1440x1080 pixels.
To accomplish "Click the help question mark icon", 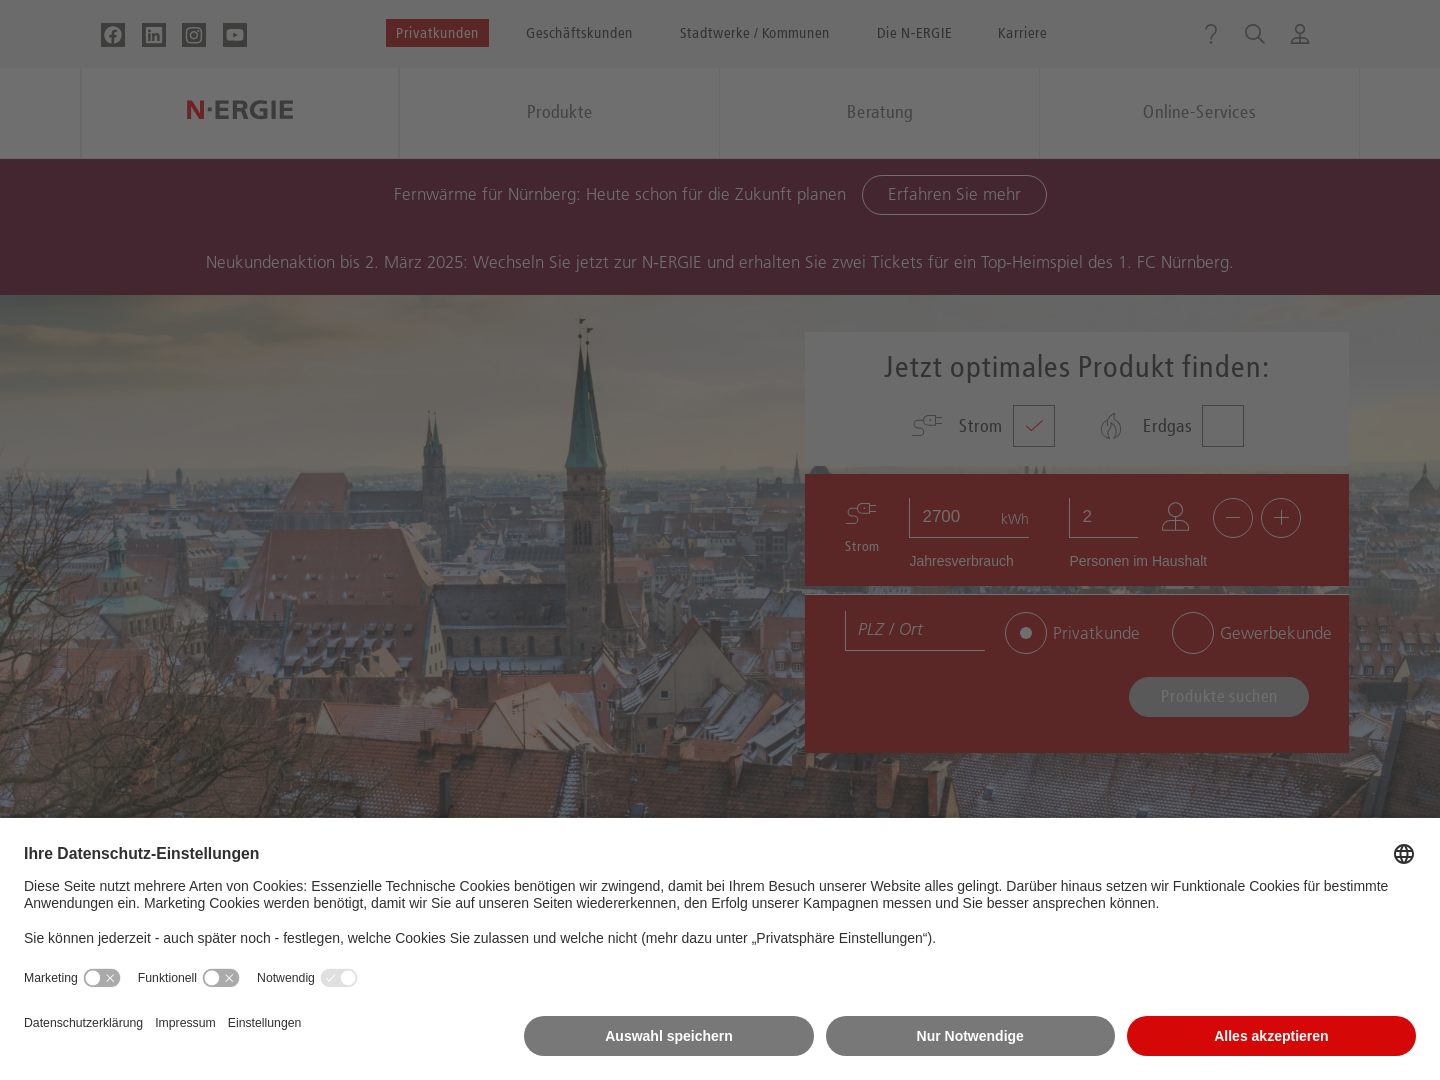I will (1211, 34).
